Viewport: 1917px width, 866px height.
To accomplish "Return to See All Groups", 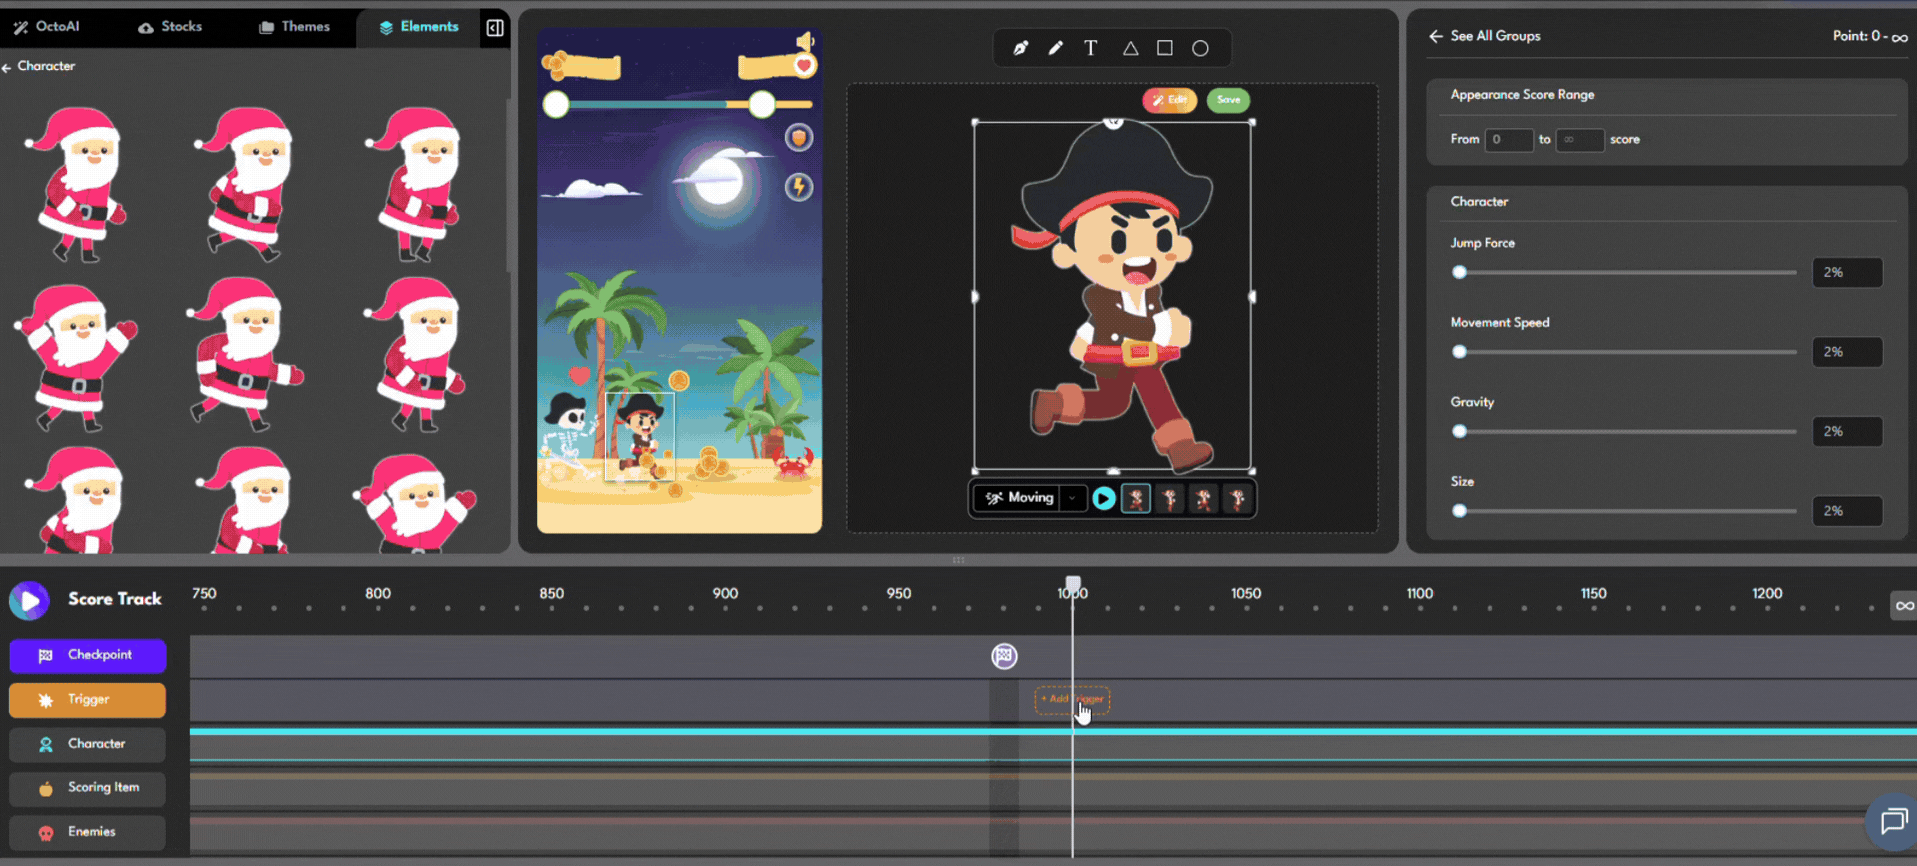I will pos(1436,36).
